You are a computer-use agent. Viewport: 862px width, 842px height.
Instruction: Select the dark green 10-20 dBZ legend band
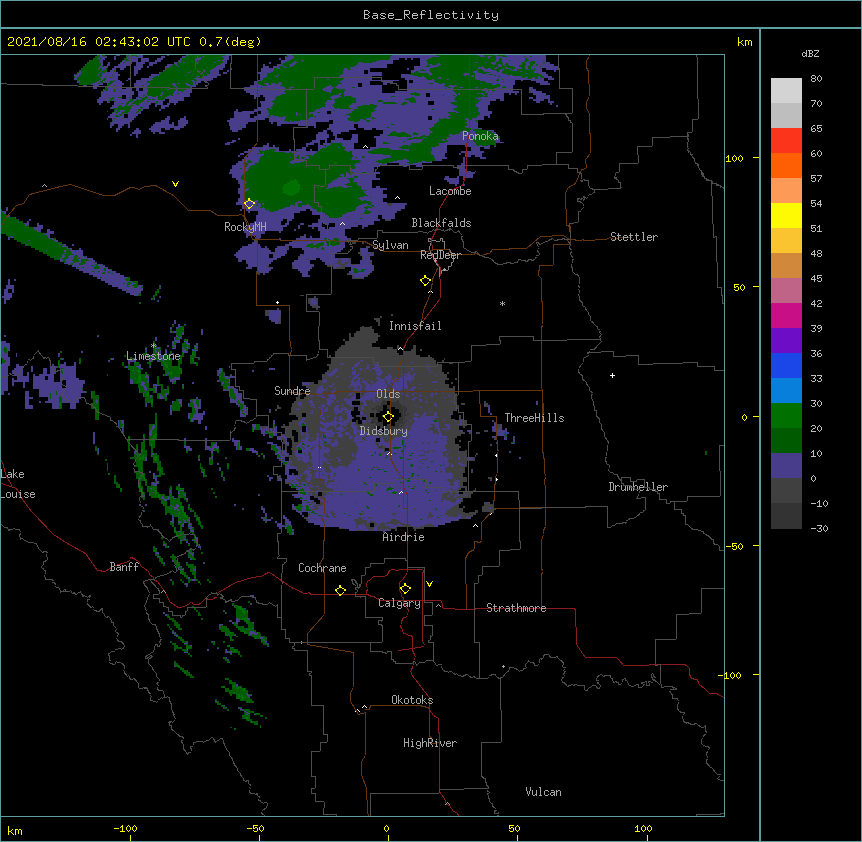coord(786,441)
